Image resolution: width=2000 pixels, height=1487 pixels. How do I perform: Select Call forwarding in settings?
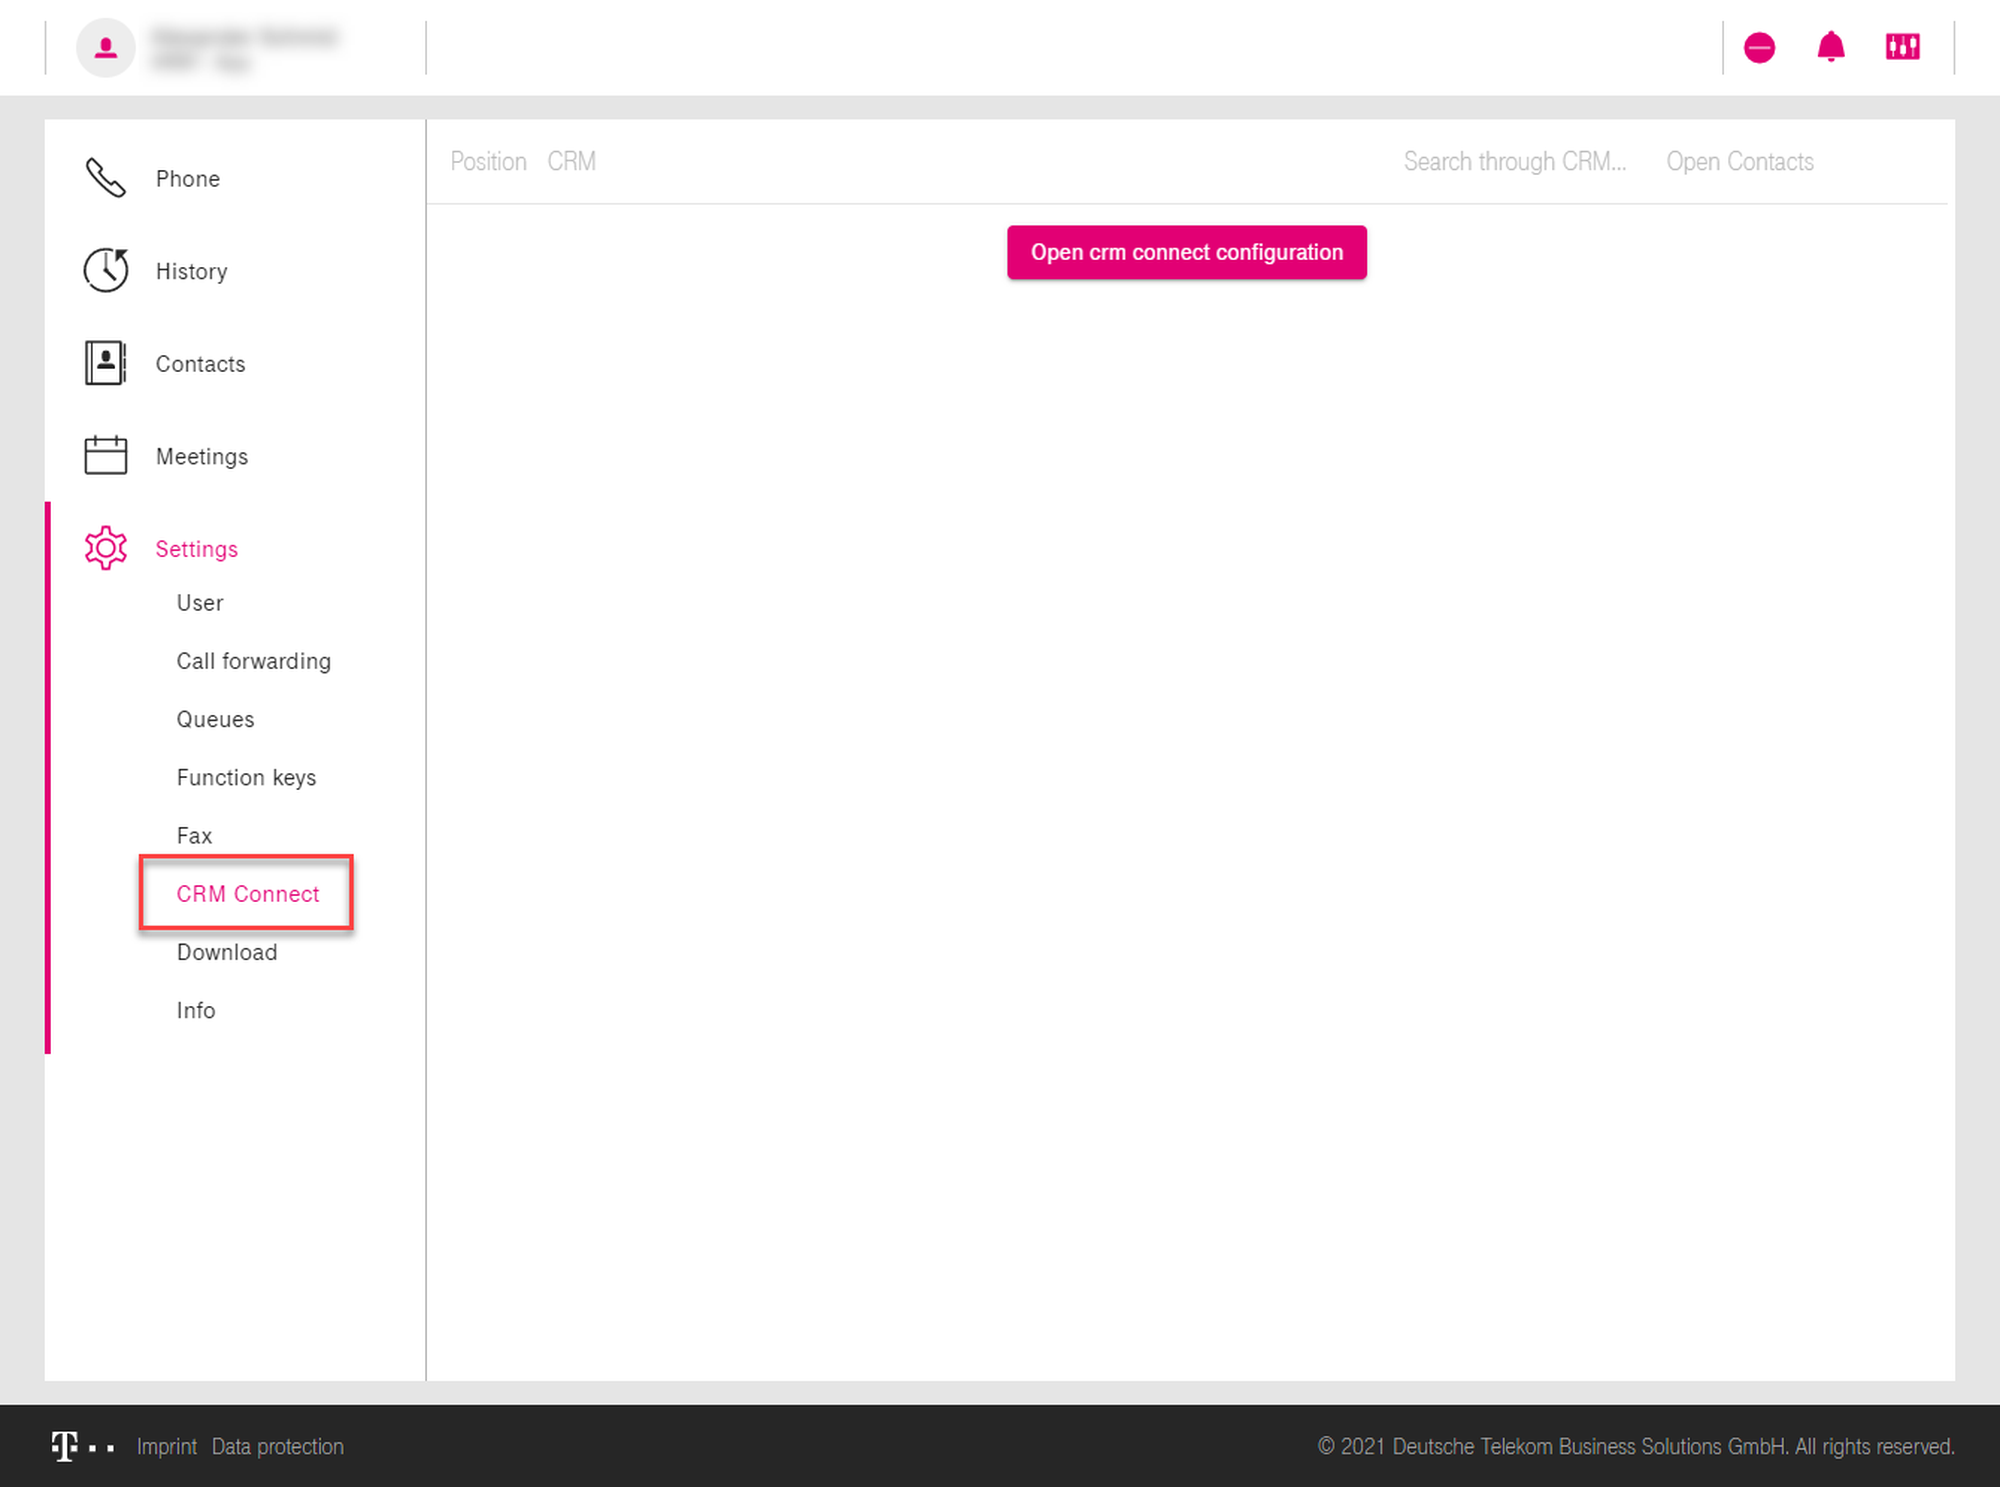point(253,661)
